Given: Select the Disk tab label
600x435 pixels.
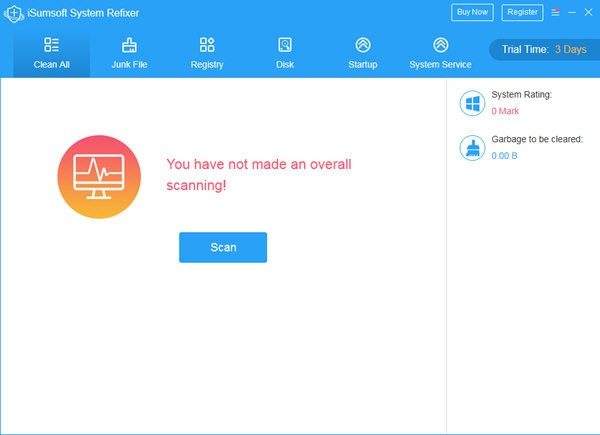Looking at the screenshot, I should (x=285, y=64).
